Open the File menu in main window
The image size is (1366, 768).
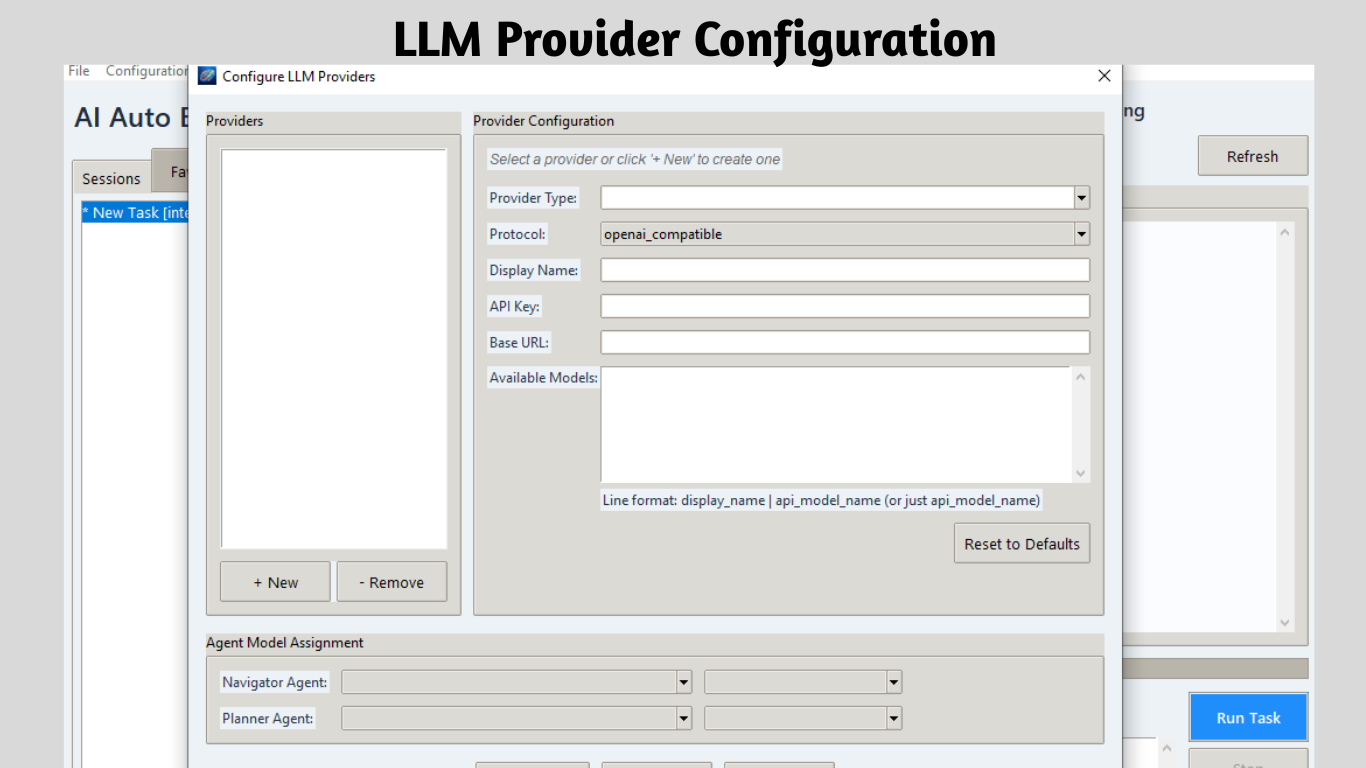click(x=79, y=71)
